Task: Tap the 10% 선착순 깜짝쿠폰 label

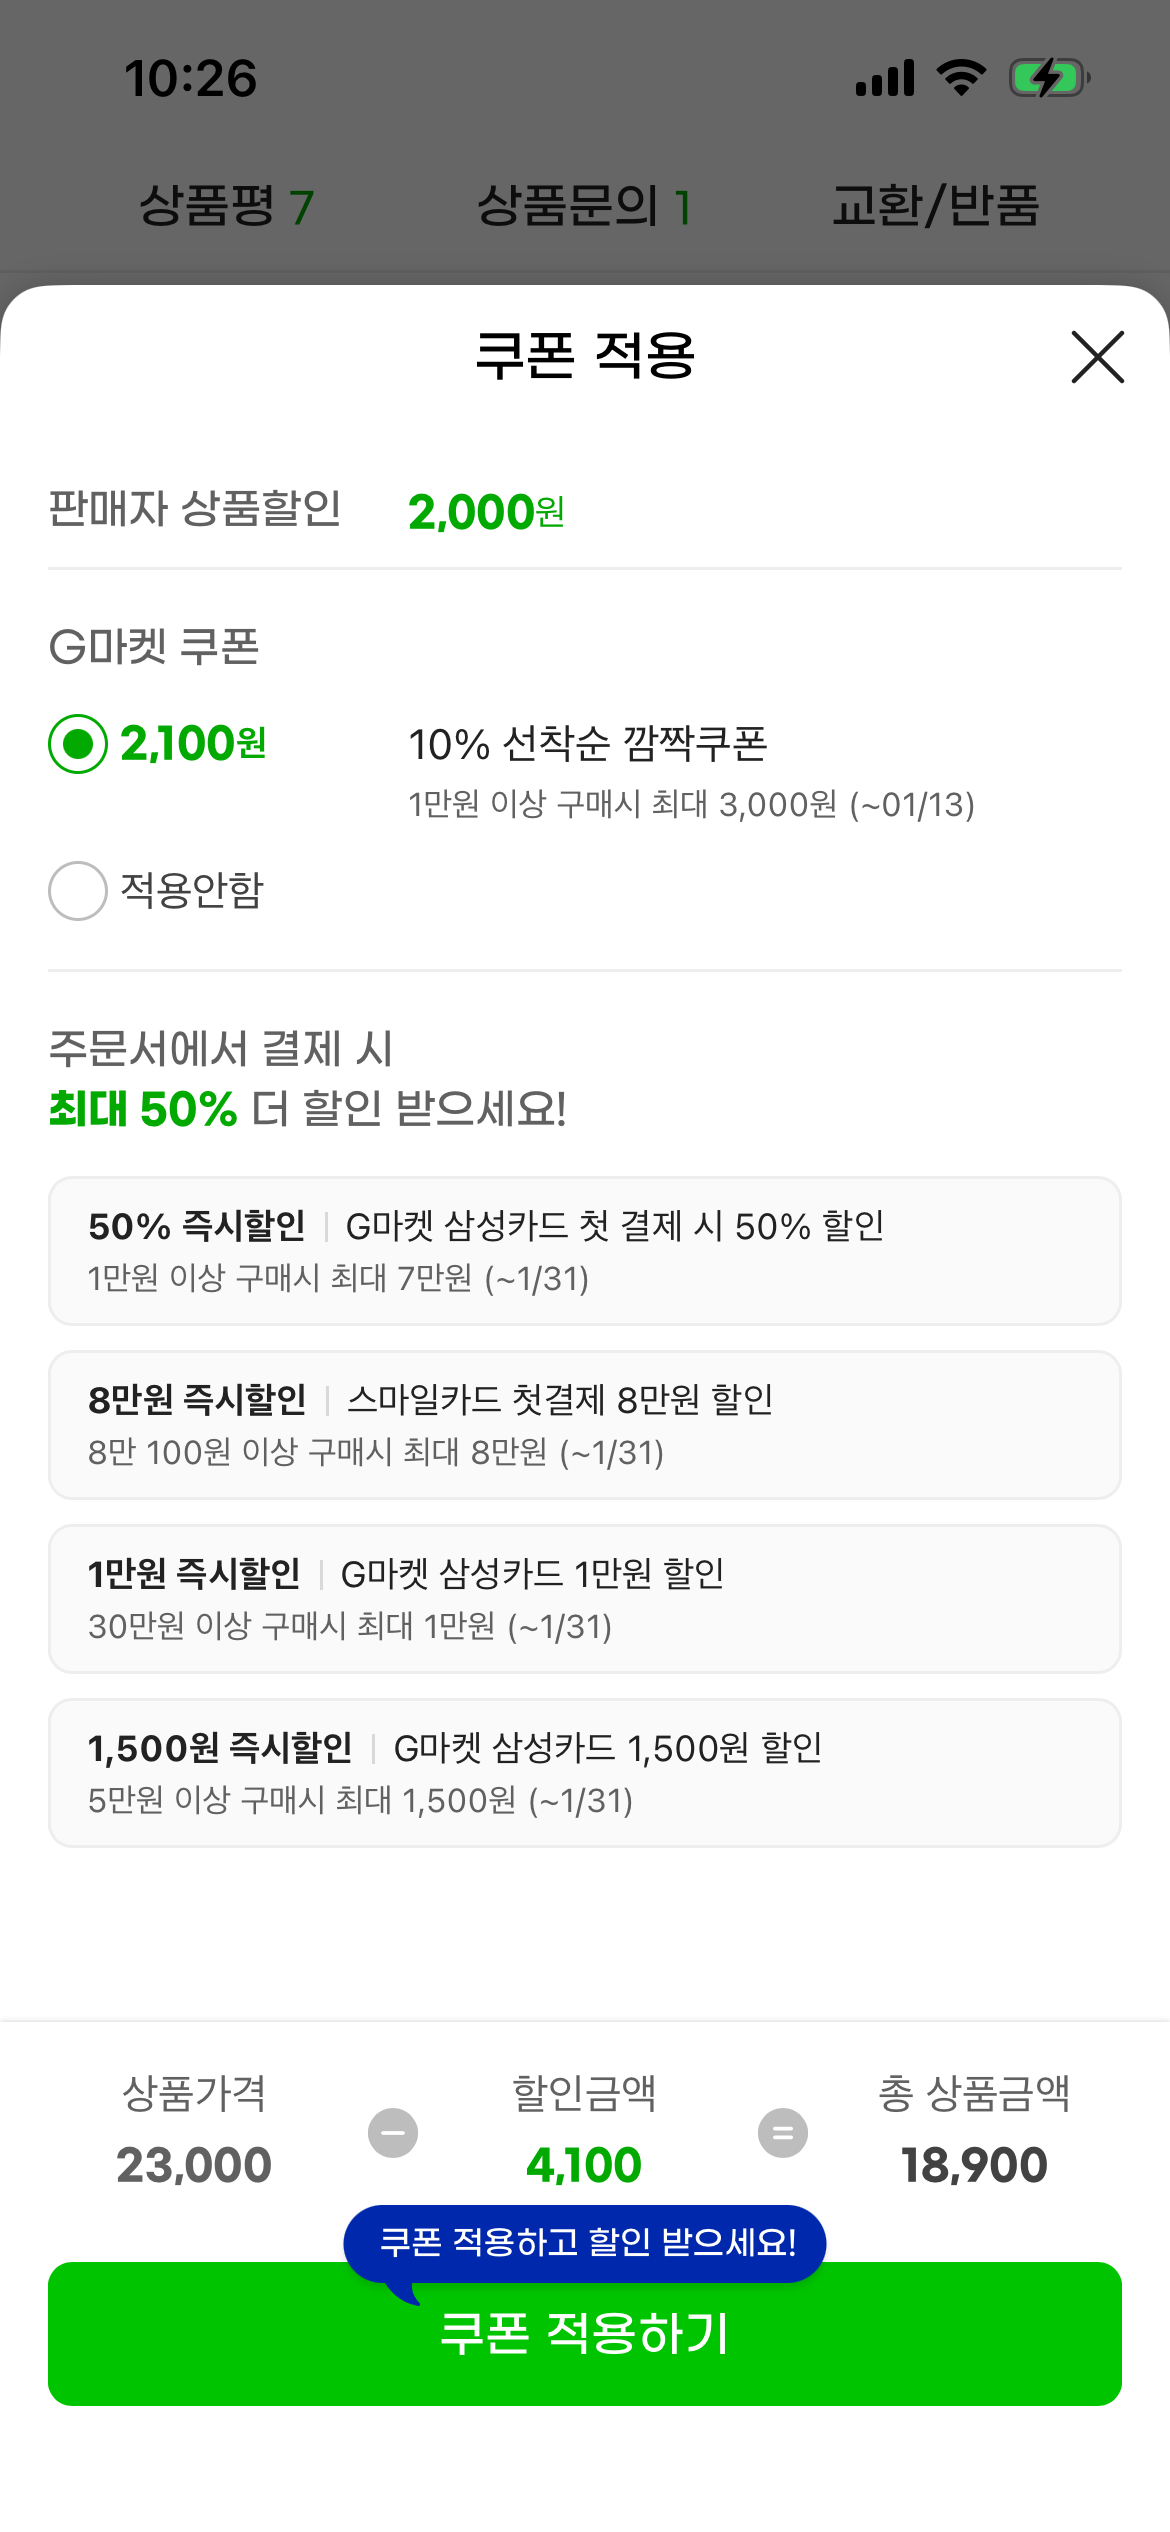Action: click(588, 744)
